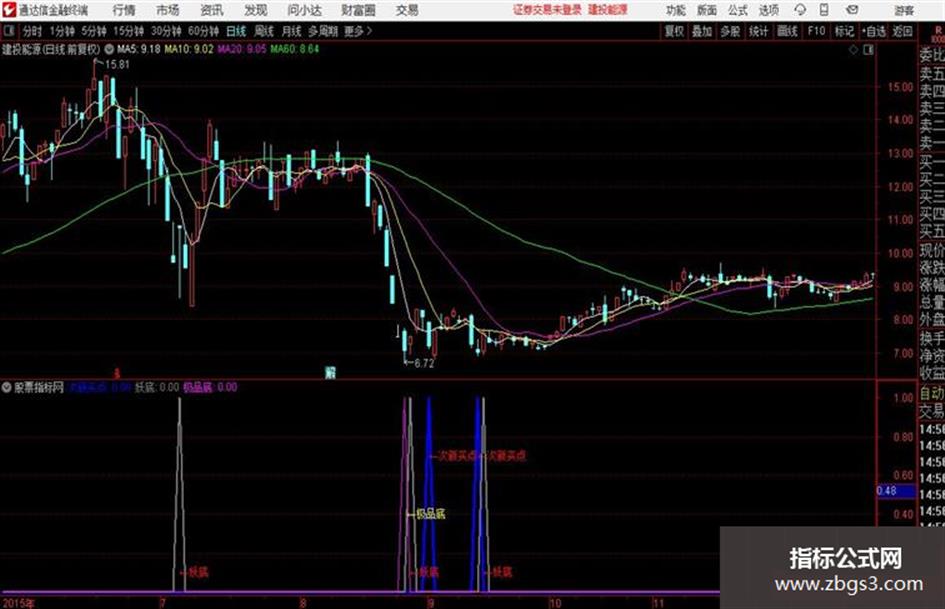
Task: Open the 选项 menu
Action: (768, 10)
